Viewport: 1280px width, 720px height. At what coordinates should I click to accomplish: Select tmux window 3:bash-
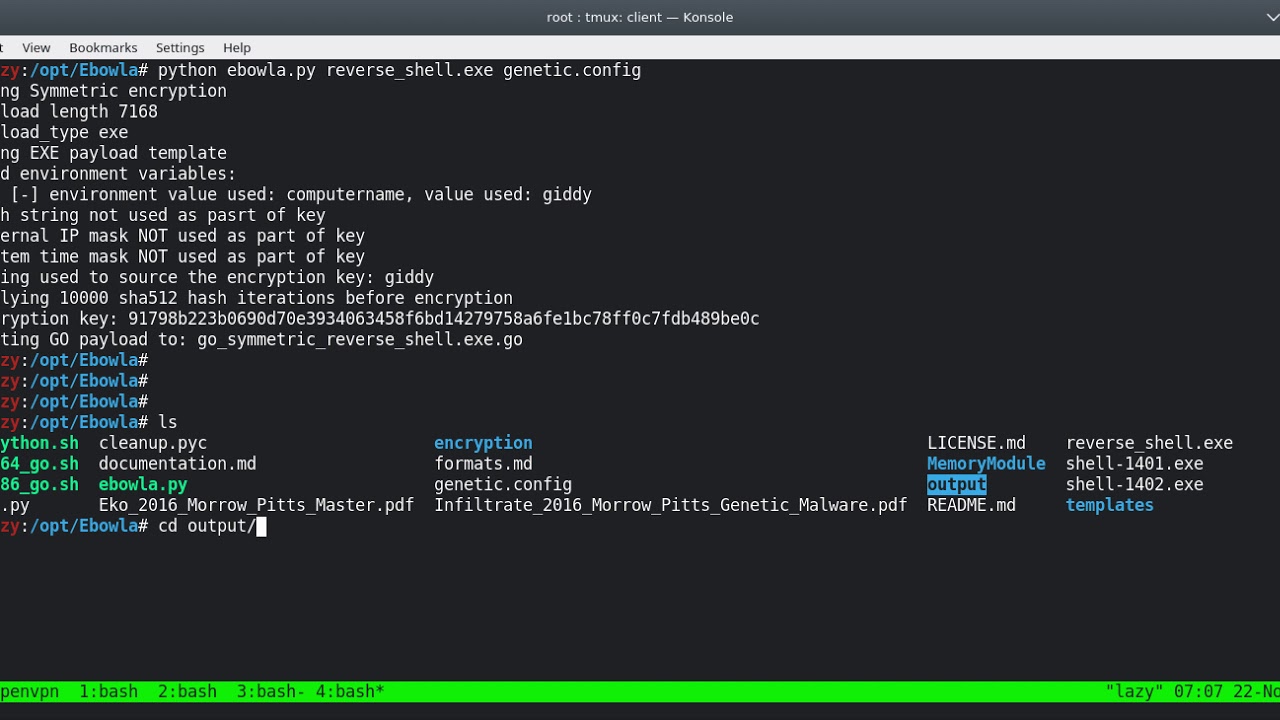tap(271, 691)
